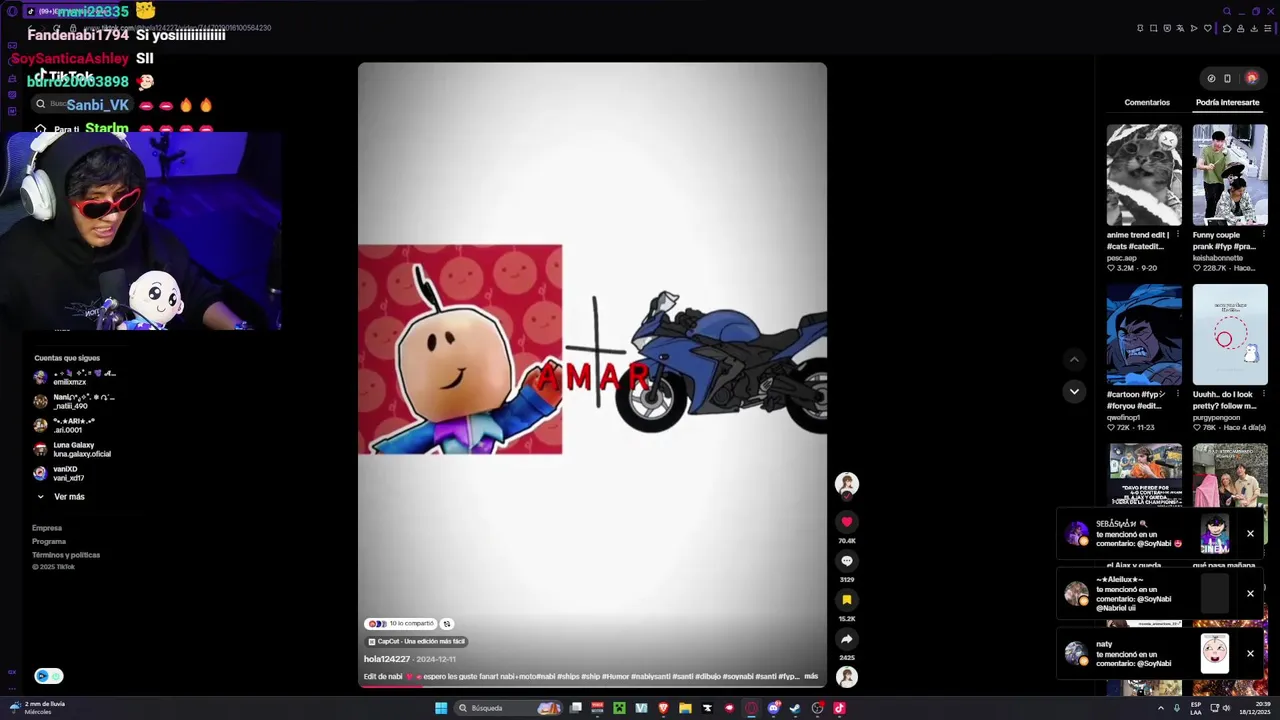The height and width of the screenshot is (720, 1280).
Task: Expand 'Ver más' followed accounts list
Action: (60, 497)
